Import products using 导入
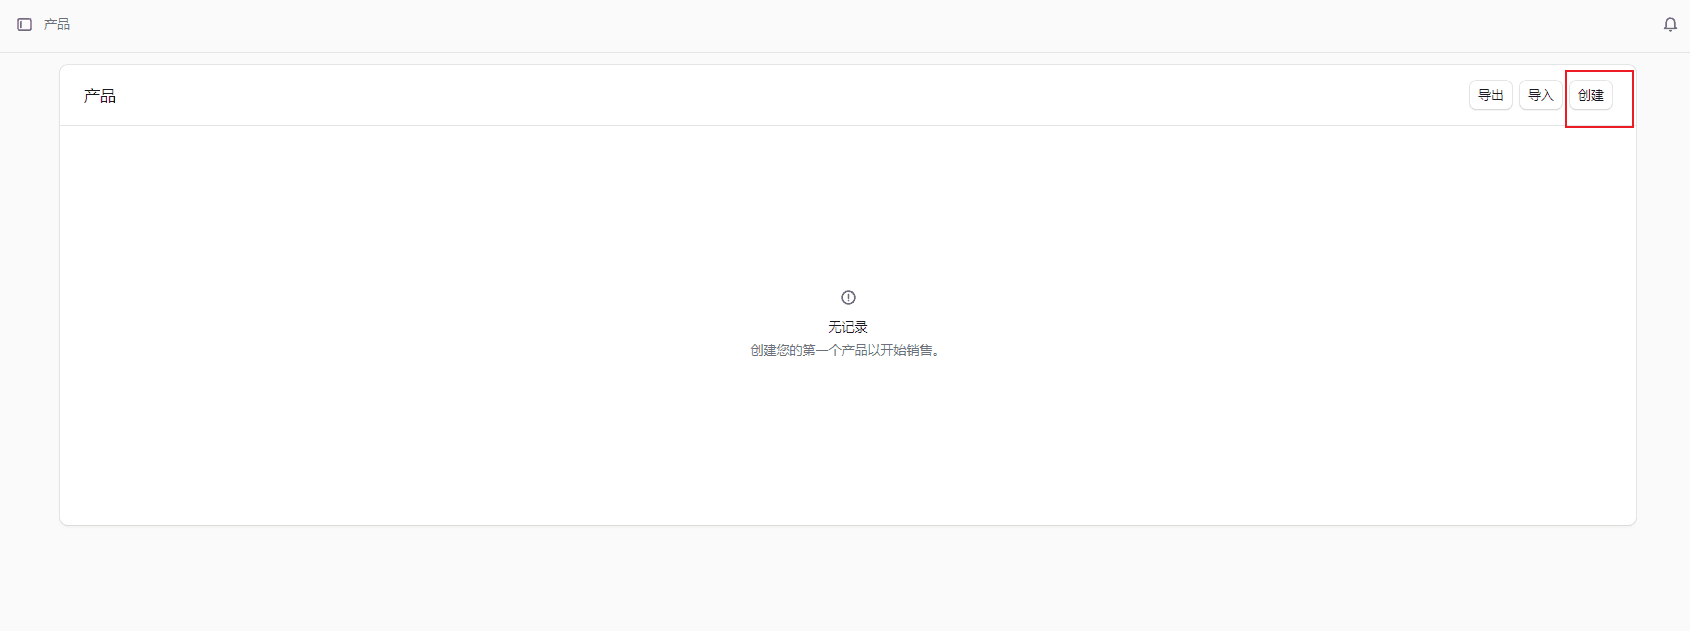 click(1540, 95)
